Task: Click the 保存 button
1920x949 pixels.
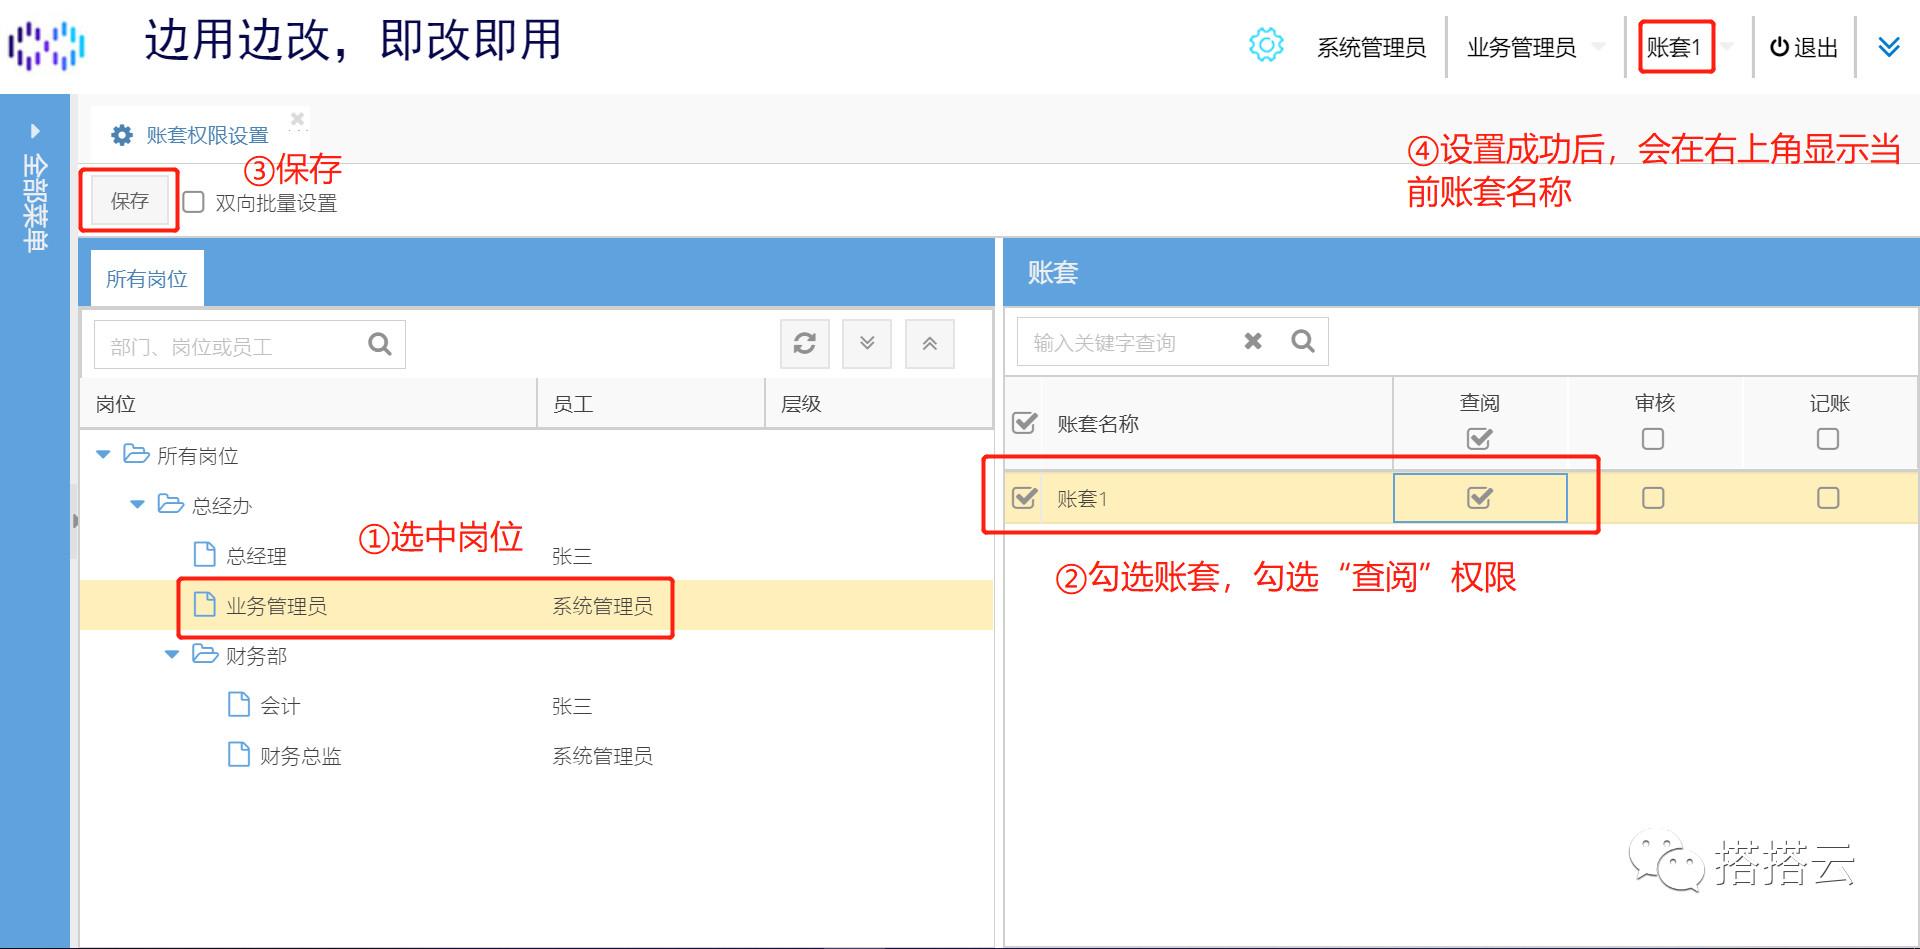Action: [129, 201]
